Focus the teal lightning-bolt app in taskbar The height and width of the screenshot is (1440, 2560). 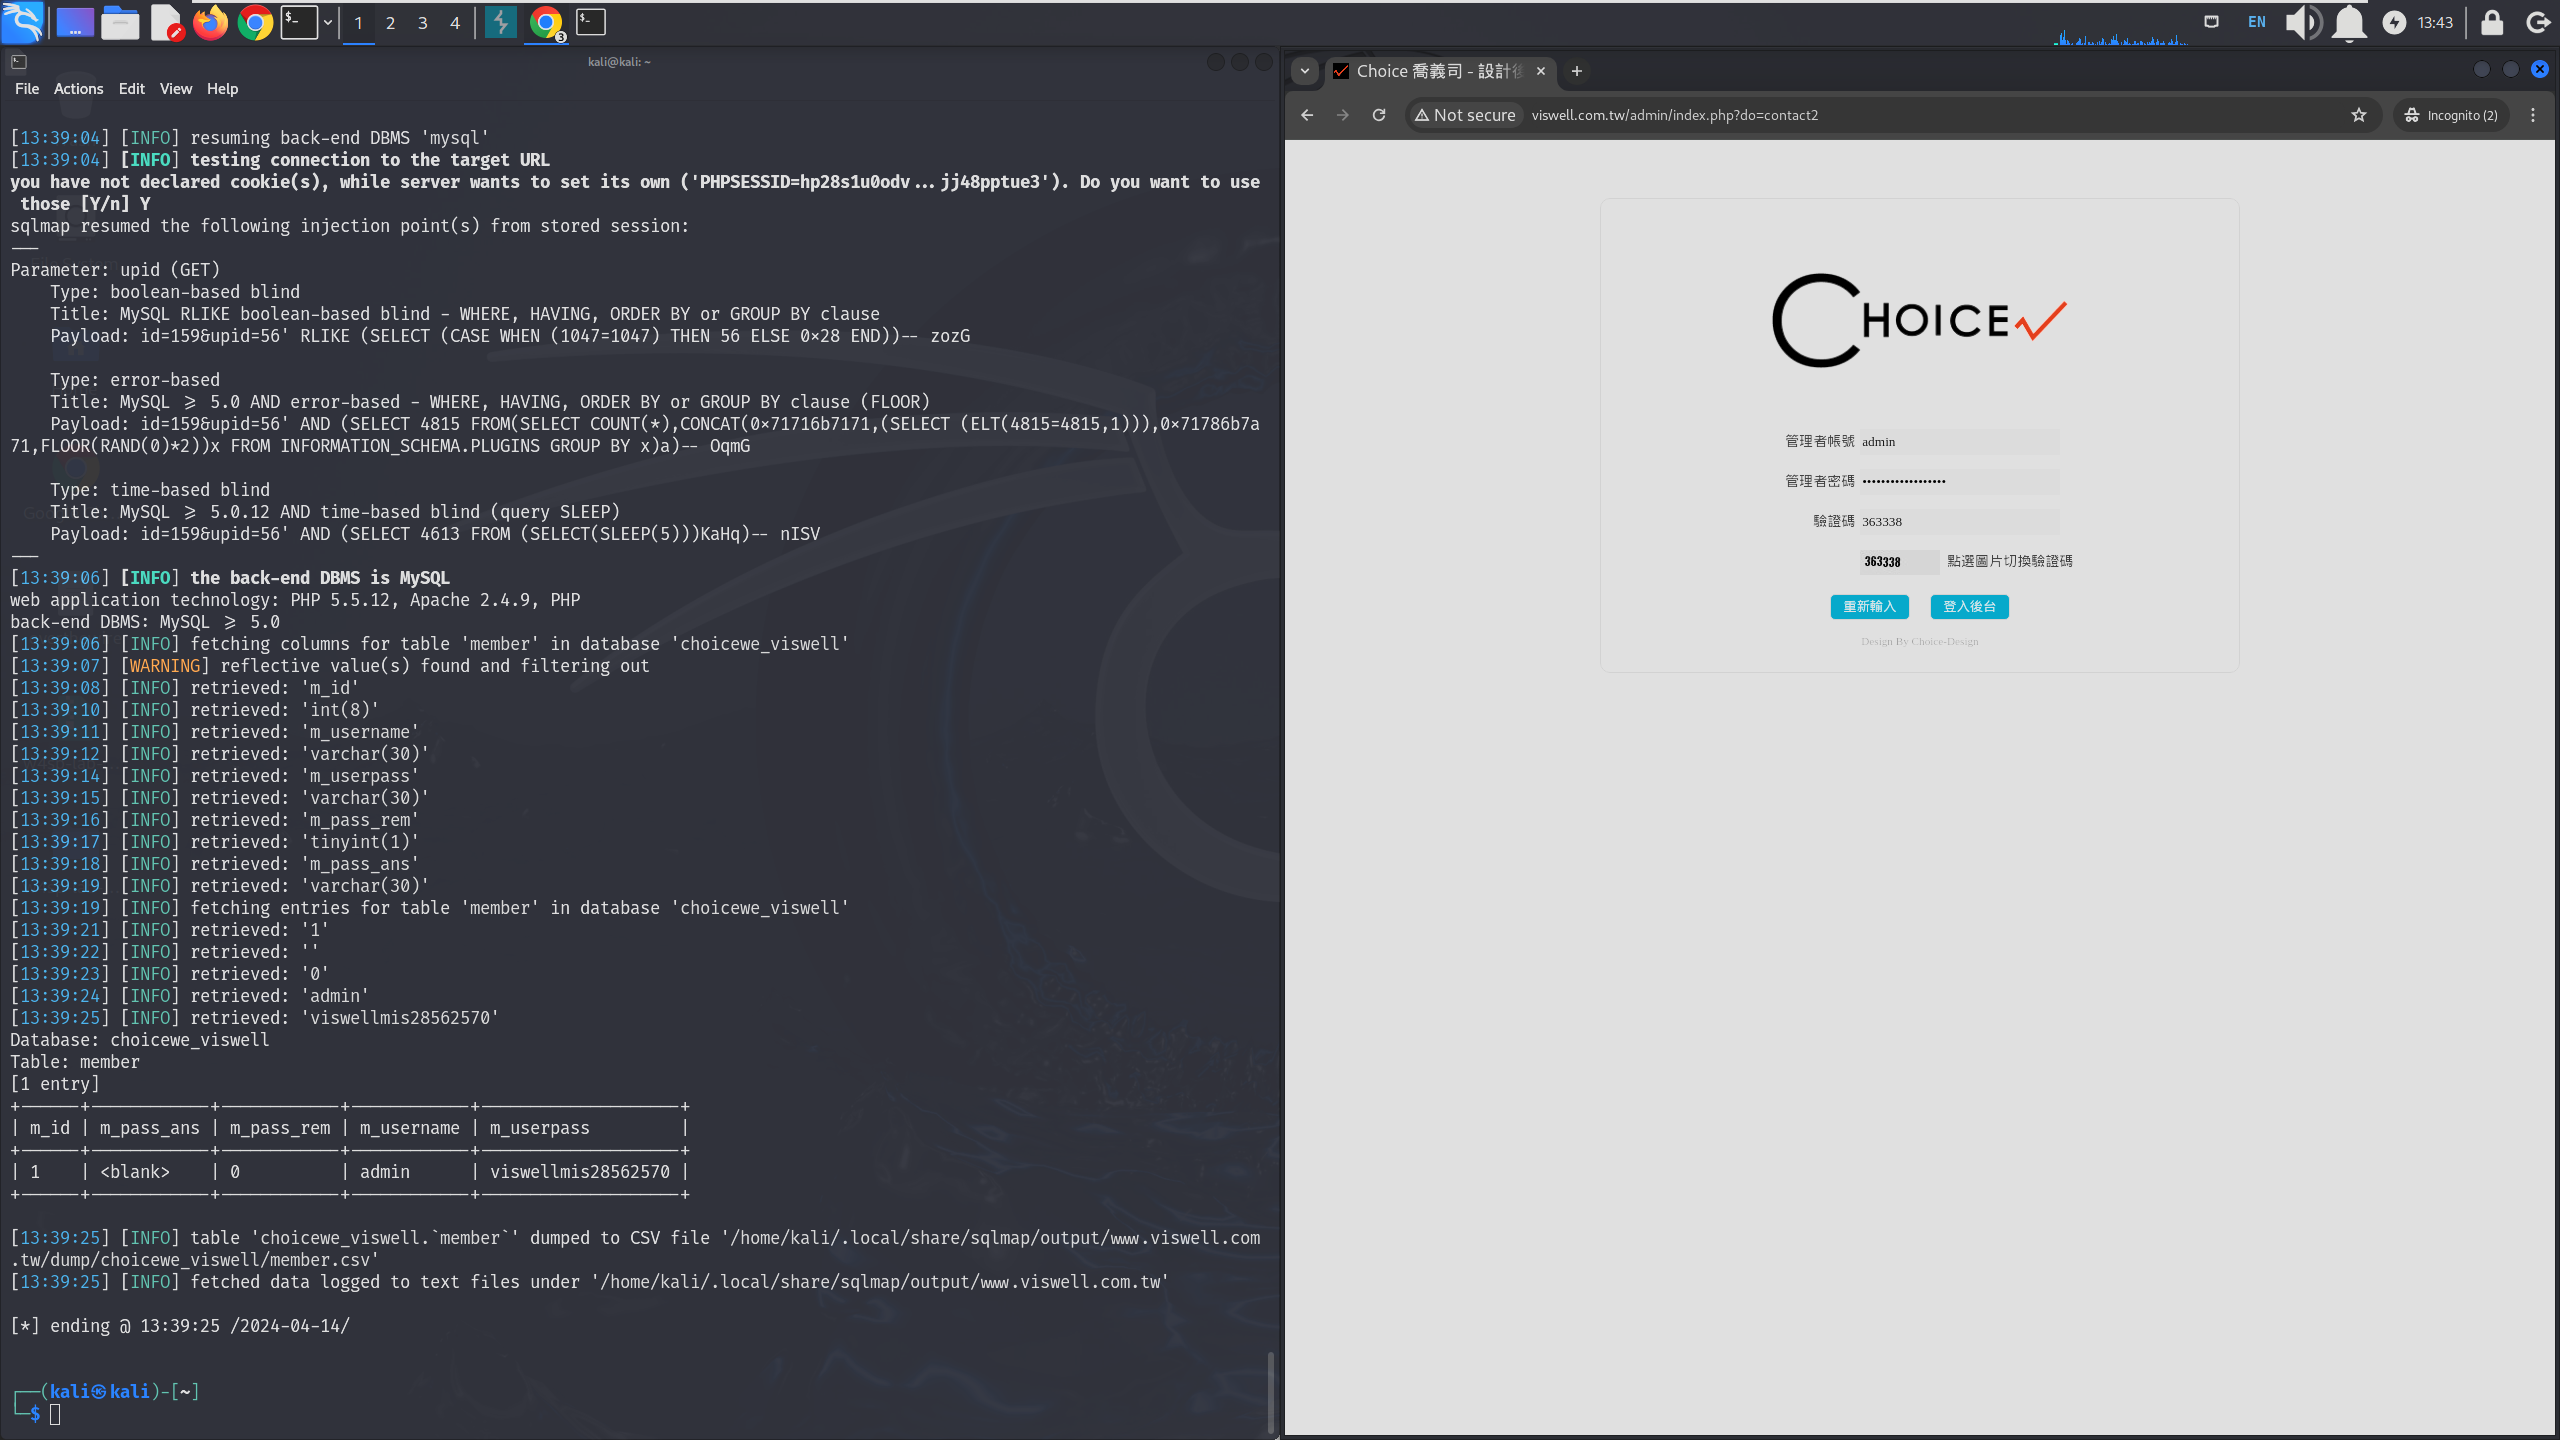pos(500,22)
